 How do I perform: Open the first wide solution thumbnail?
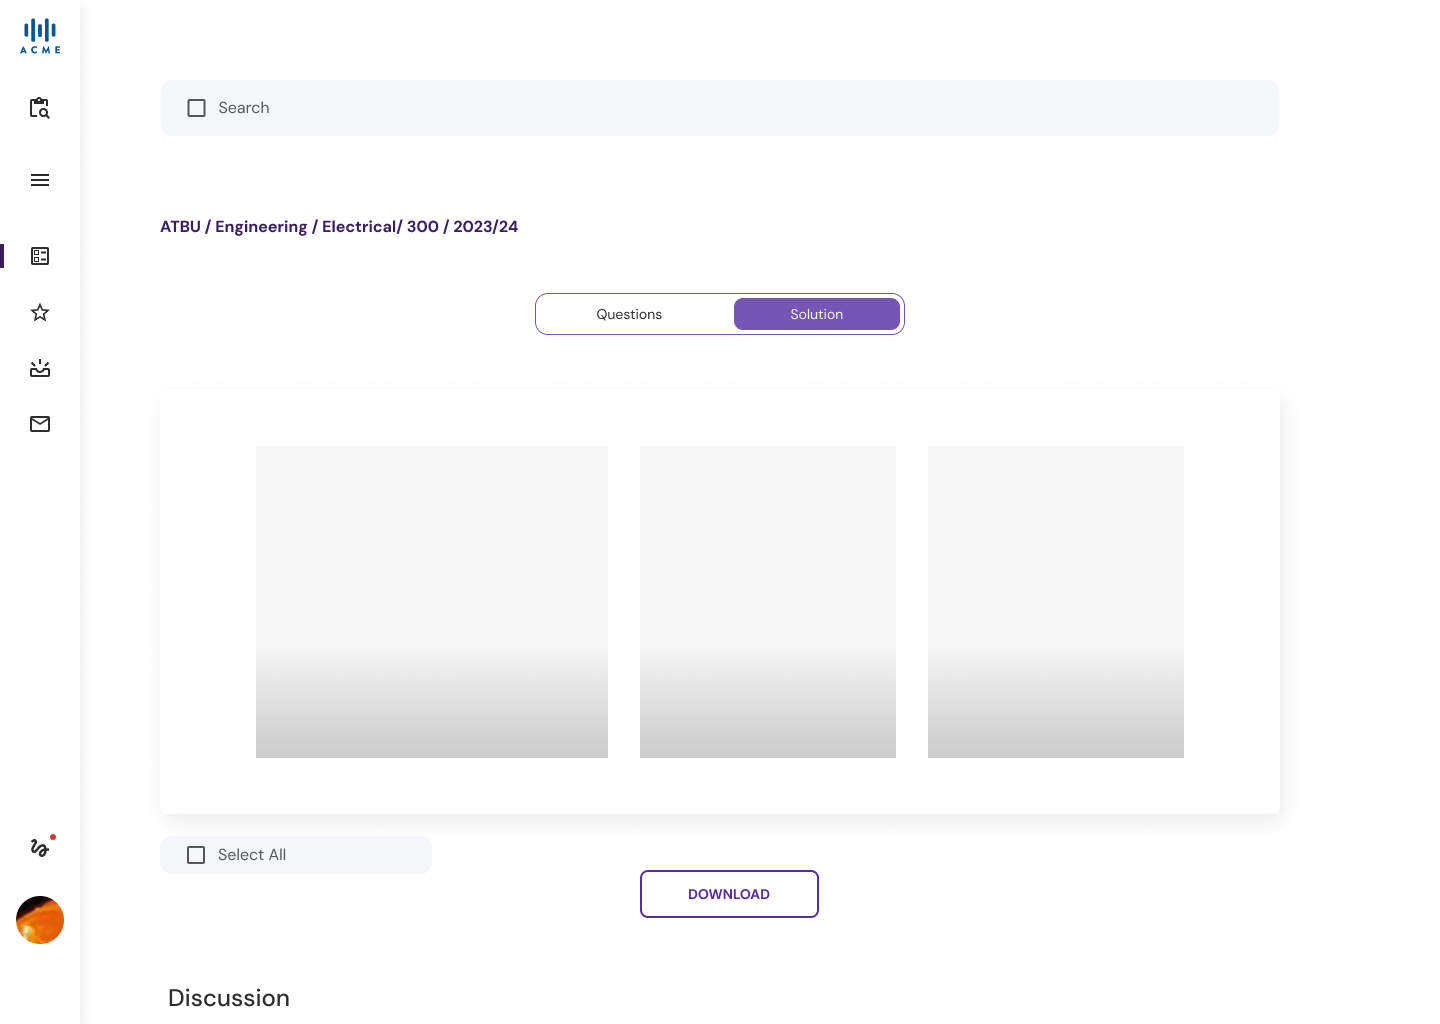point(432,602)
